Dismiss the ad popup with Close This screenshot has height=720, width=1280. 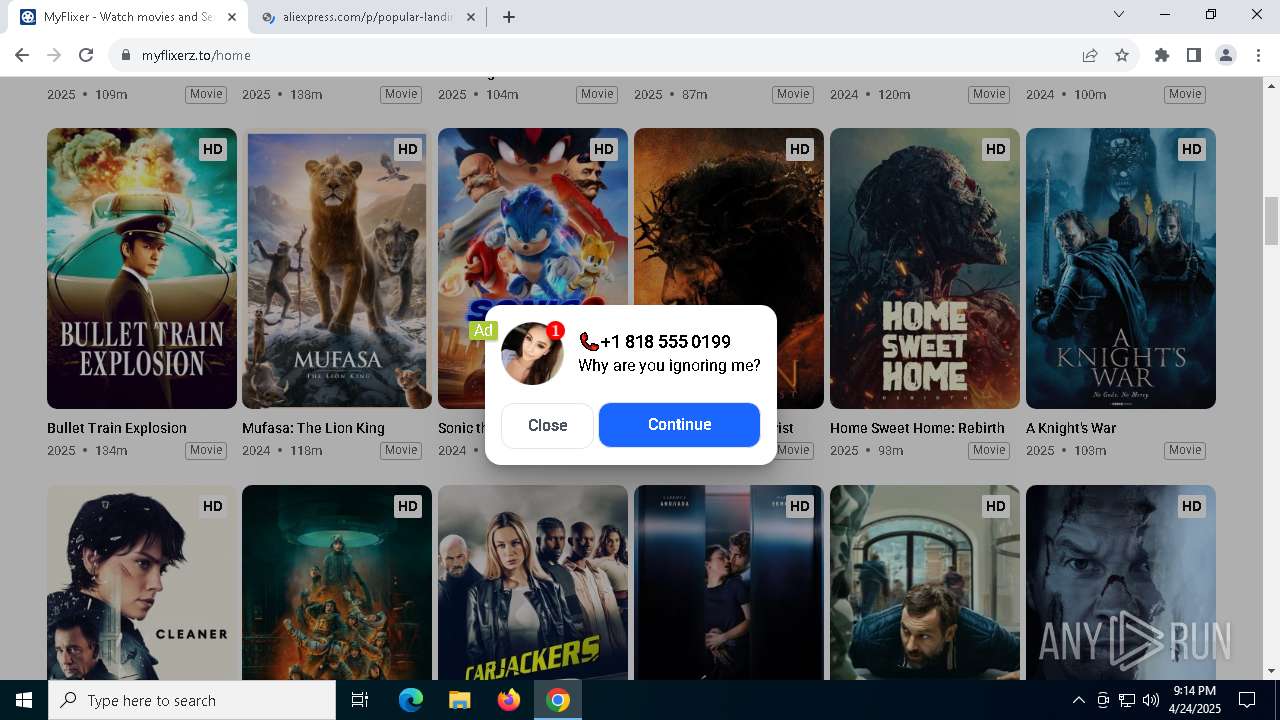tap(547, 425)
